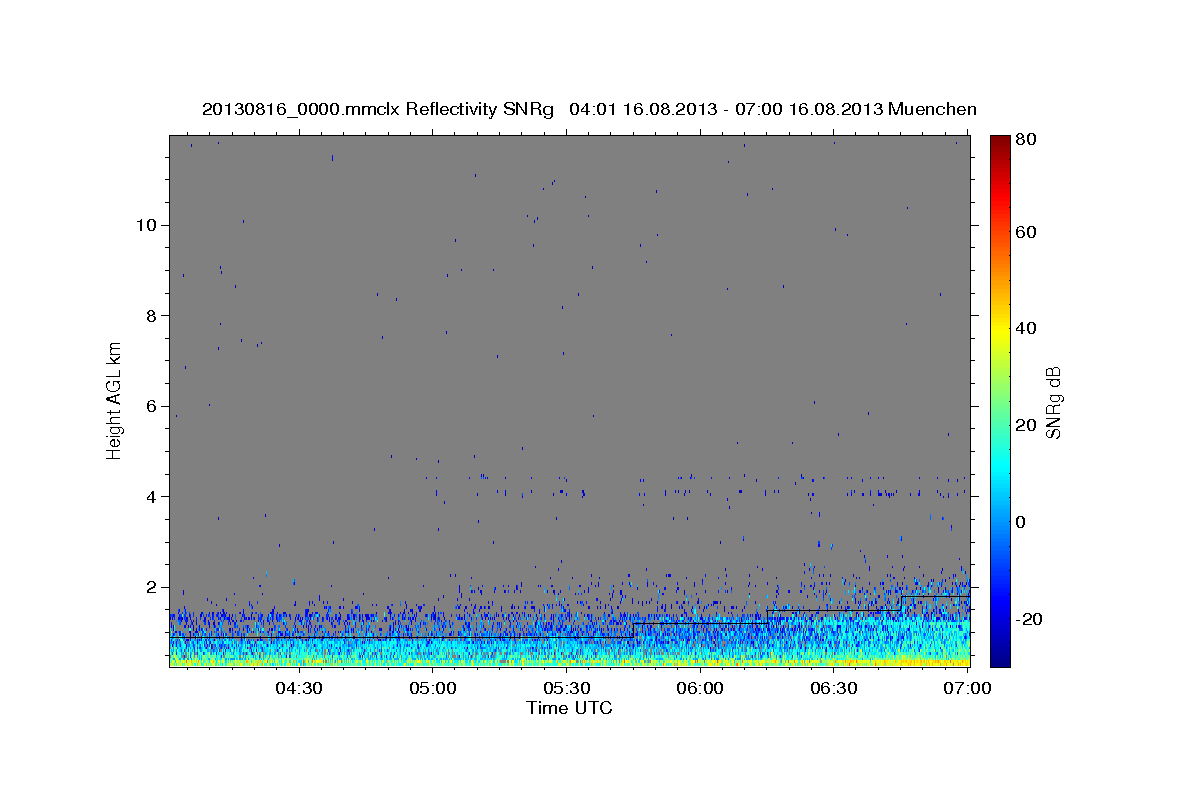
Task: Click the plot title mentioning Muenchen
Action: (589, 109)
